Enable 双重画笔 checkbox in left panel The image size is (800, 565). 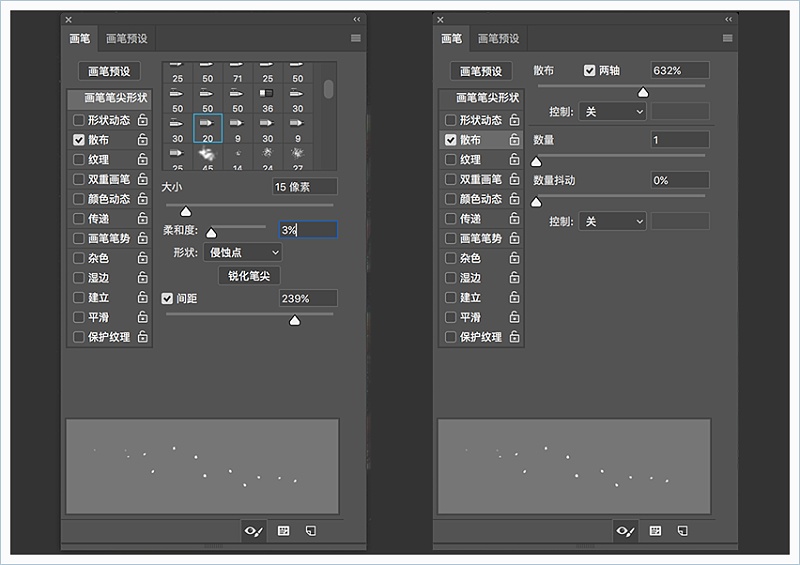pos(79,179)
